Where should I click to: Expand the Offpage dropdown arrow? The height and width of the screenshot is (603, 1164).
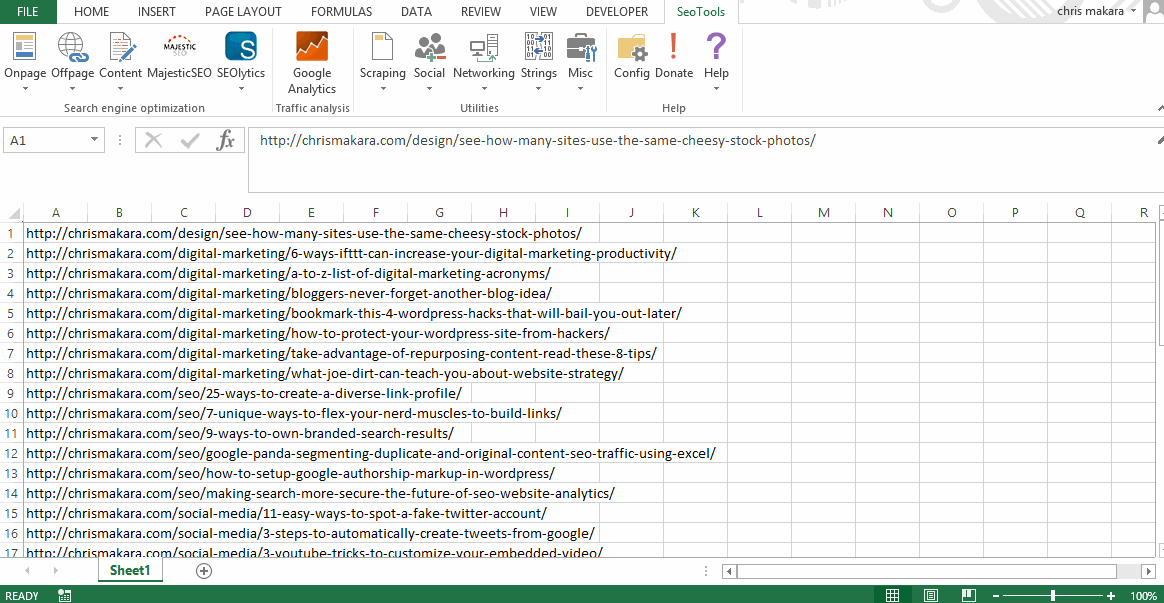pos(73,88)
